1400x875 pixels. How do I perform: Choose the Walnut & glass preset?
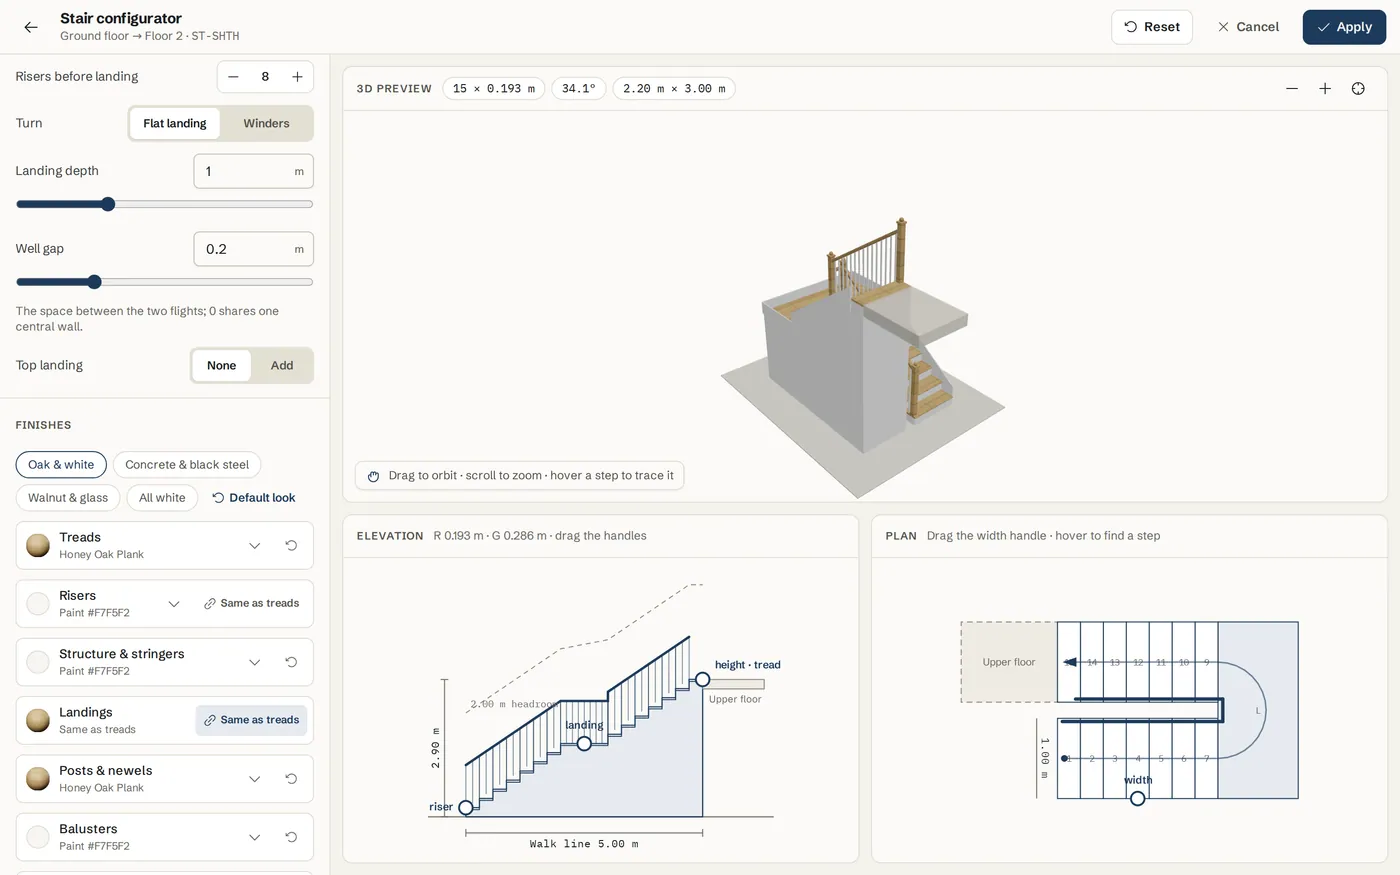click(x=68, y=497)
